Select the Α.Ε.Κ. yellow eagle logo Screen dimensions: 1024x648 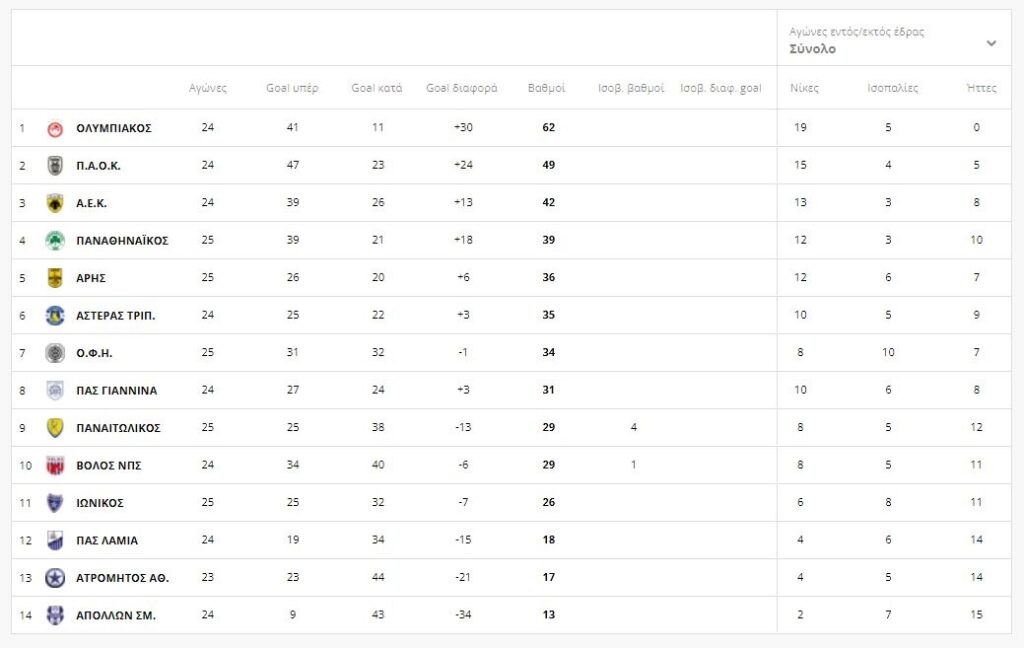click(x=55, y=203)
